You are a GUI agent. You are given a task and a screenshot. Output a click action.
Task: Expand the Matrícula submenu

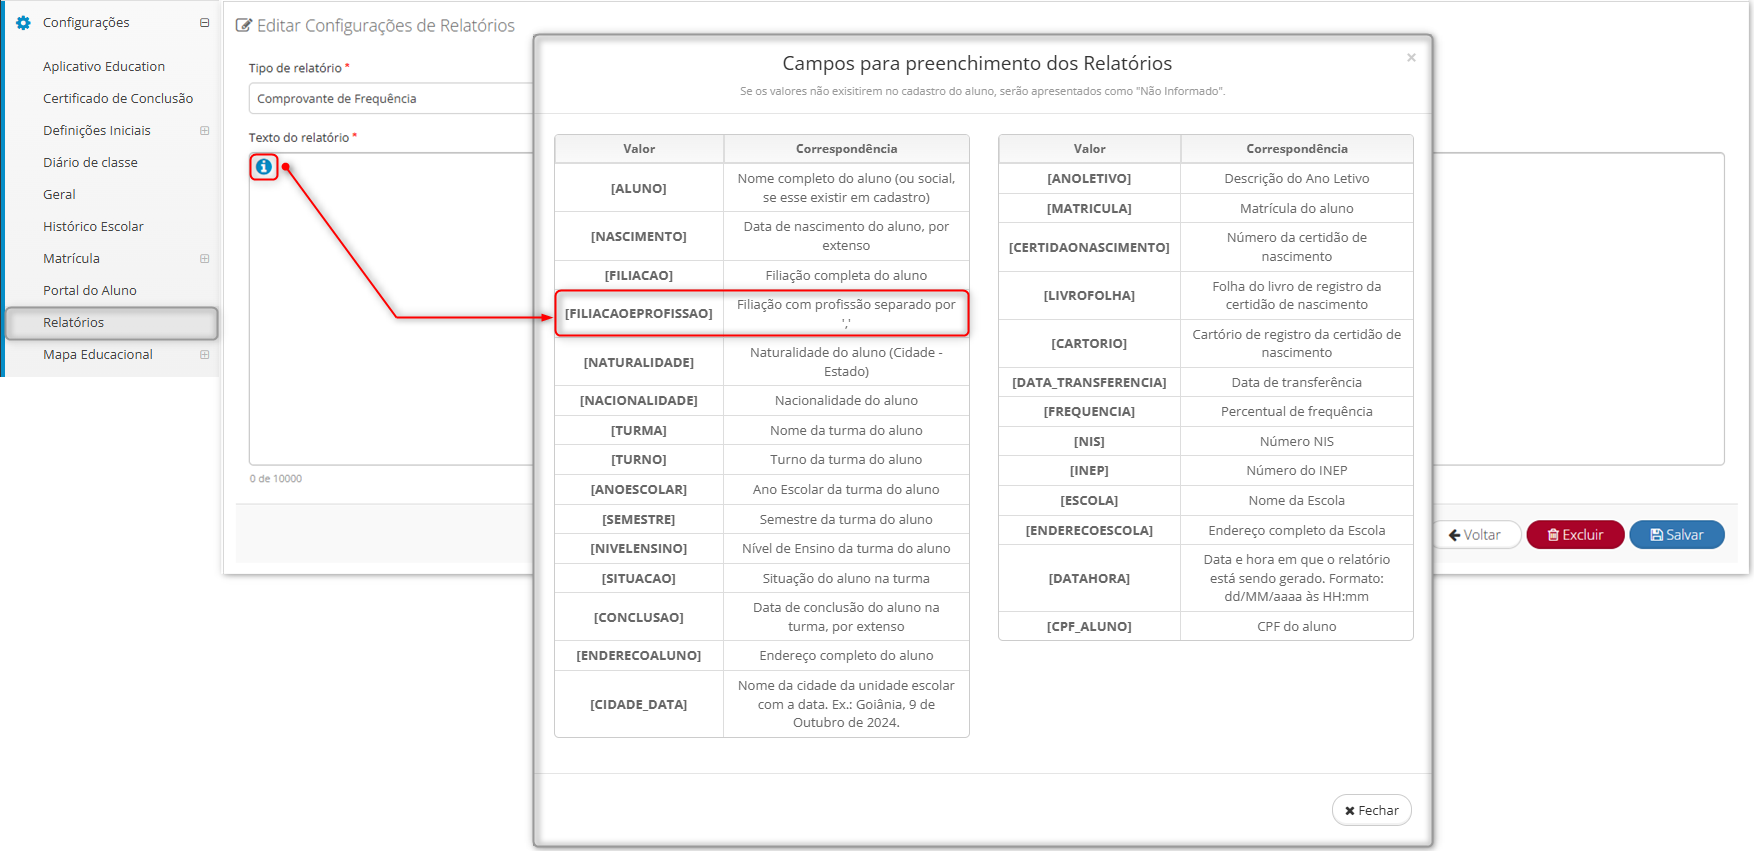click(204, 258)
